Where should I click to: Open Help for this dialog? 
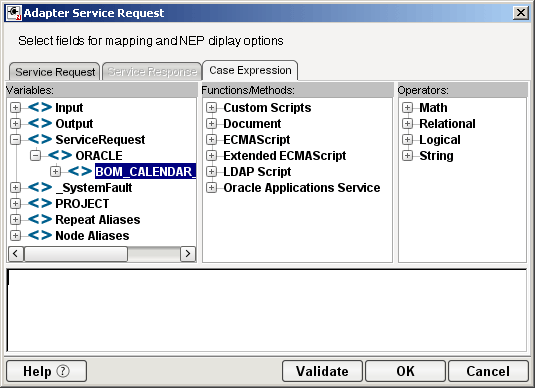[x=46, y=371]
